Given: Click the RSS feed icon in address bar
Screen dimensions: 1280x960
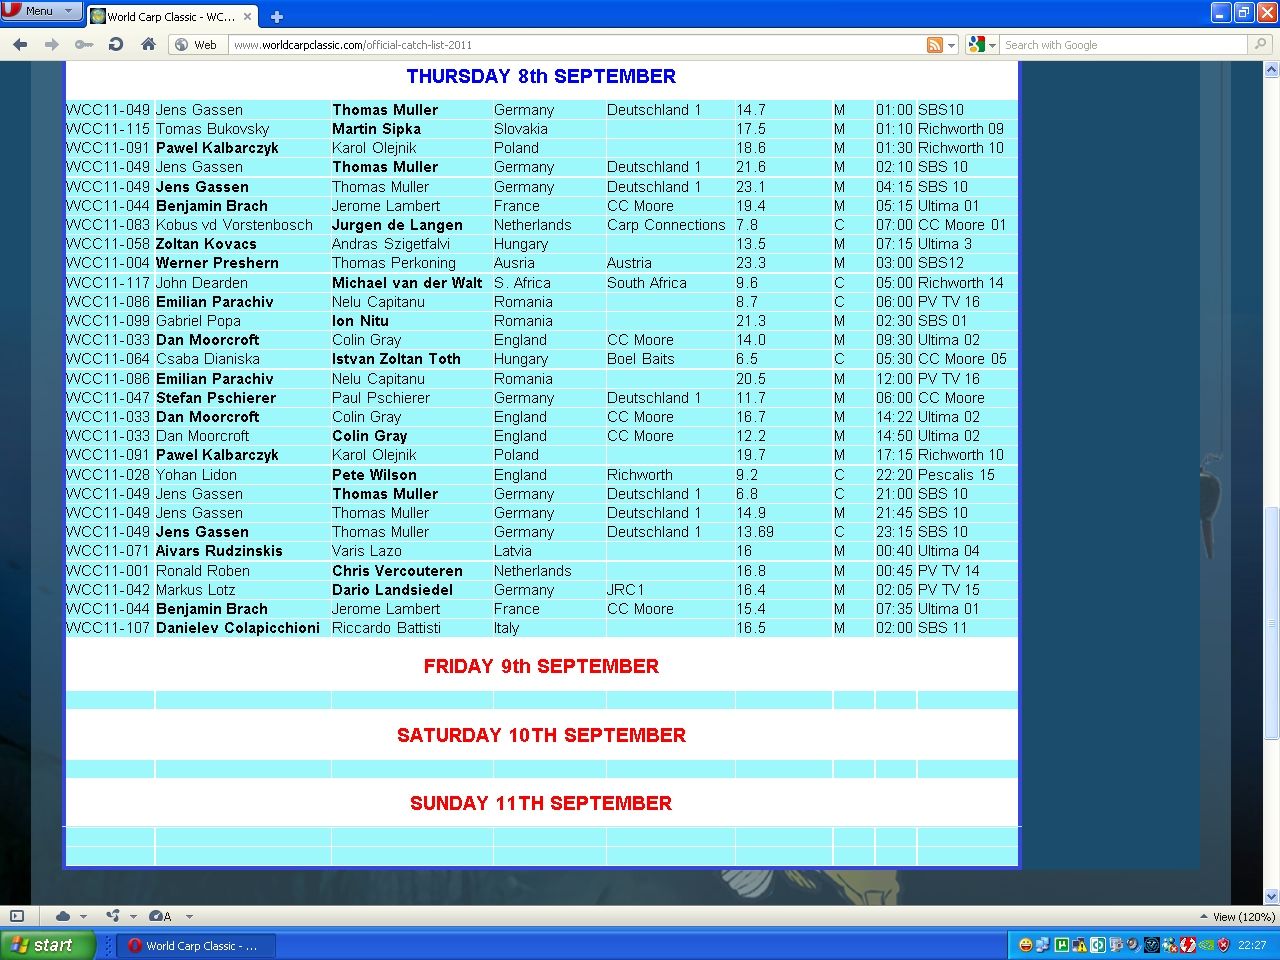Looking at the screenshot, I should coord(935,45).
